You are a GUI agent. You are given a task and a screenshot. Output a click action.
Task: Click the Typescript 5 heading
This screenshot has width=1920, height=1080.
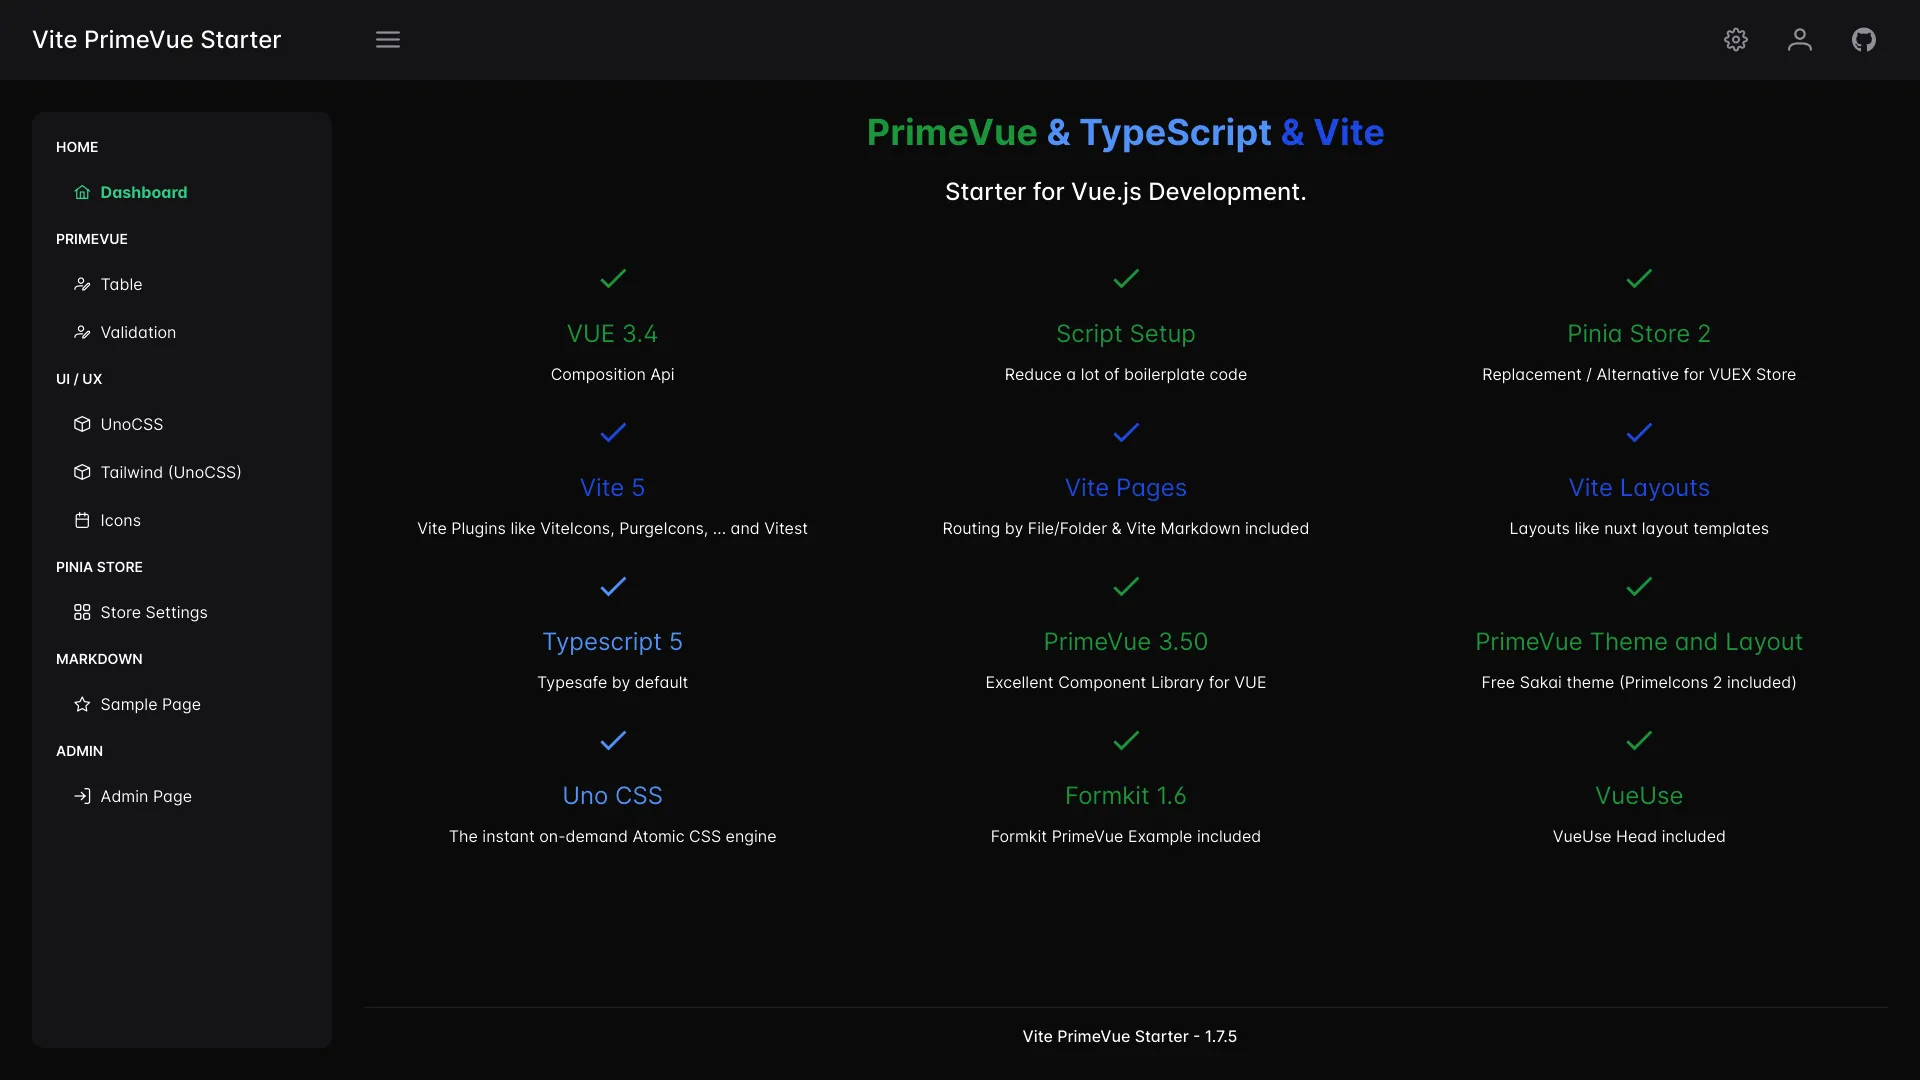tap(613, 642)
